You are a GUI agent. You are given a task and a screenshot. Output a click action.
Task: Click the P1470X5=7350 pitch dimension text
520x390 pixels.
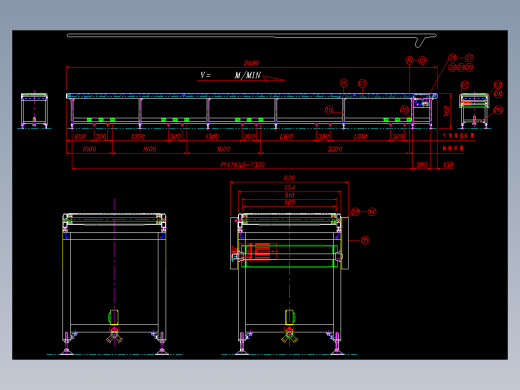pos(243,164)
